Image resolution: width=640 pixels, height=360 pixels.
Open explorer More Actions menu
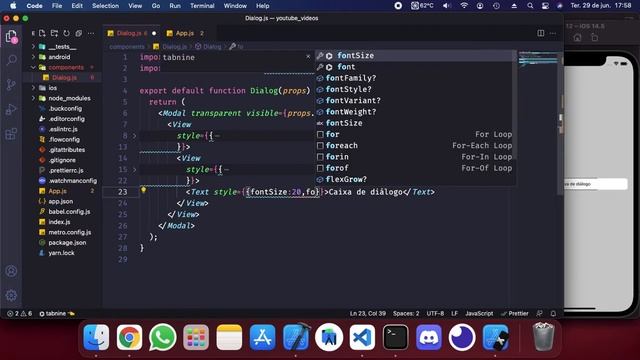[x=91, y=33]
